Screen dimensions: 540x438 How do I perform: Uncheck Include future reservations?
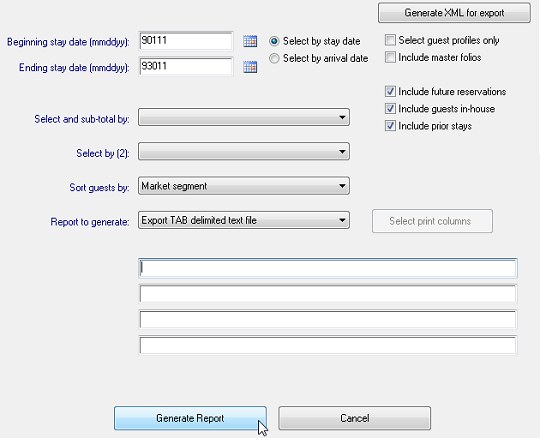(x=390, y=92)
